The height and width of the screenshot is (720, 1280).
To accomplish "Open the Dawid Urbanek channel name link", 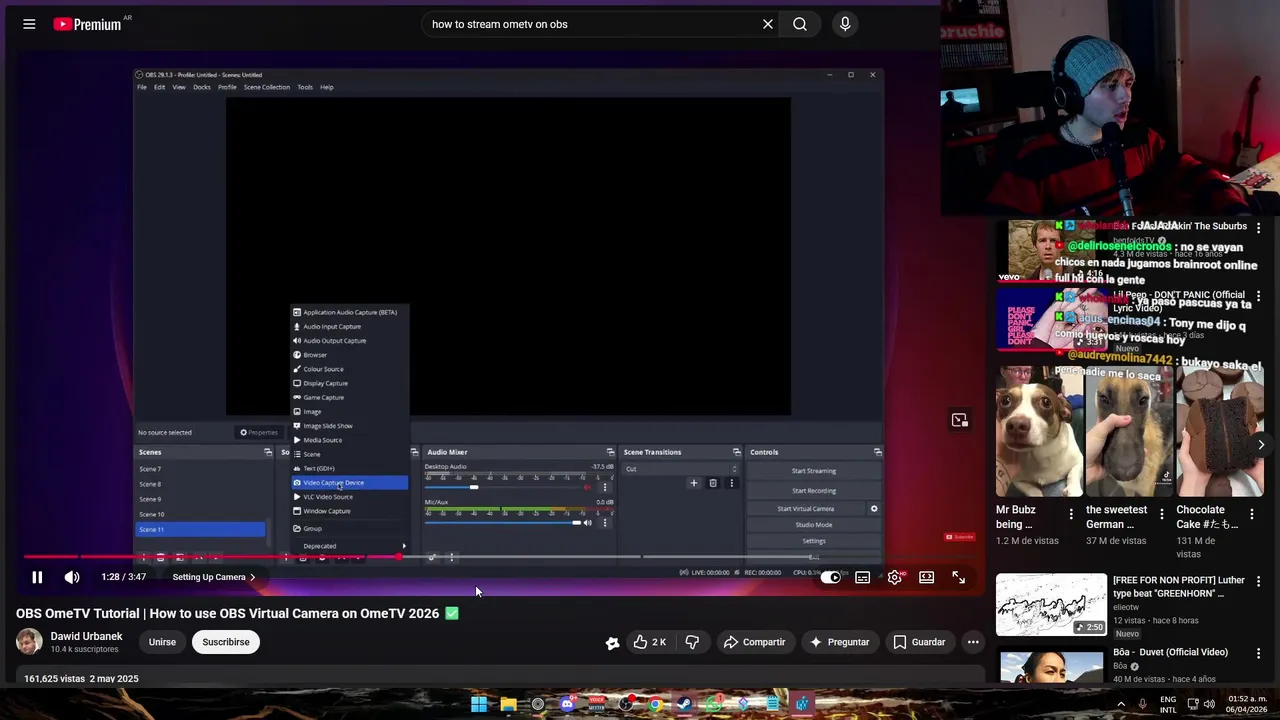I will pos(86,636).
